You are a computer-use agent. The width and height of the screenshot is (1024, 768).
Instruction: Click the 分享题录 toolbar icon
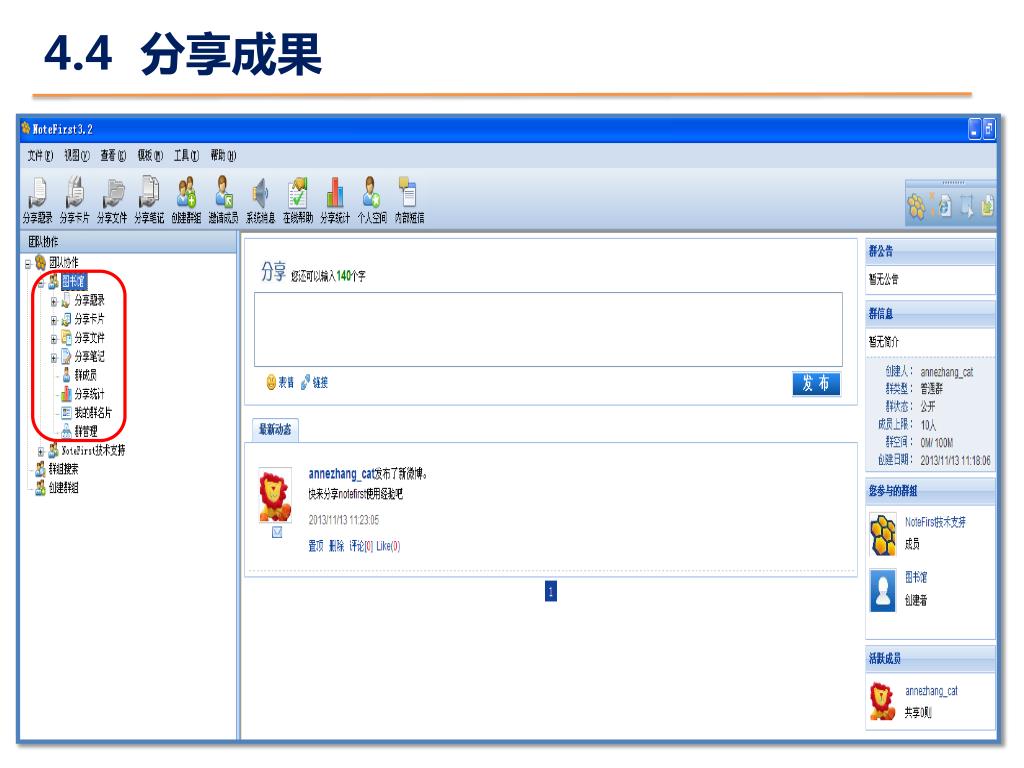(37, 200)
